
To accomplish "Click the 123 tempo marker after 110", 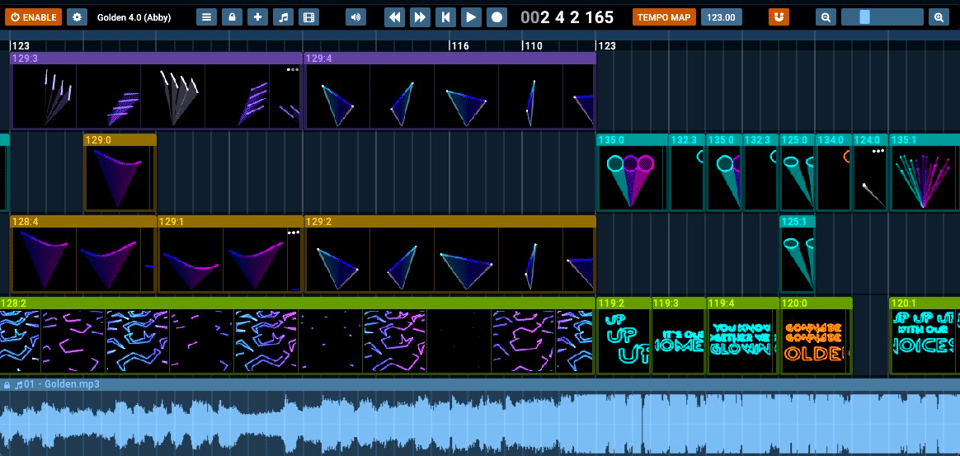I will coord(606,46).
